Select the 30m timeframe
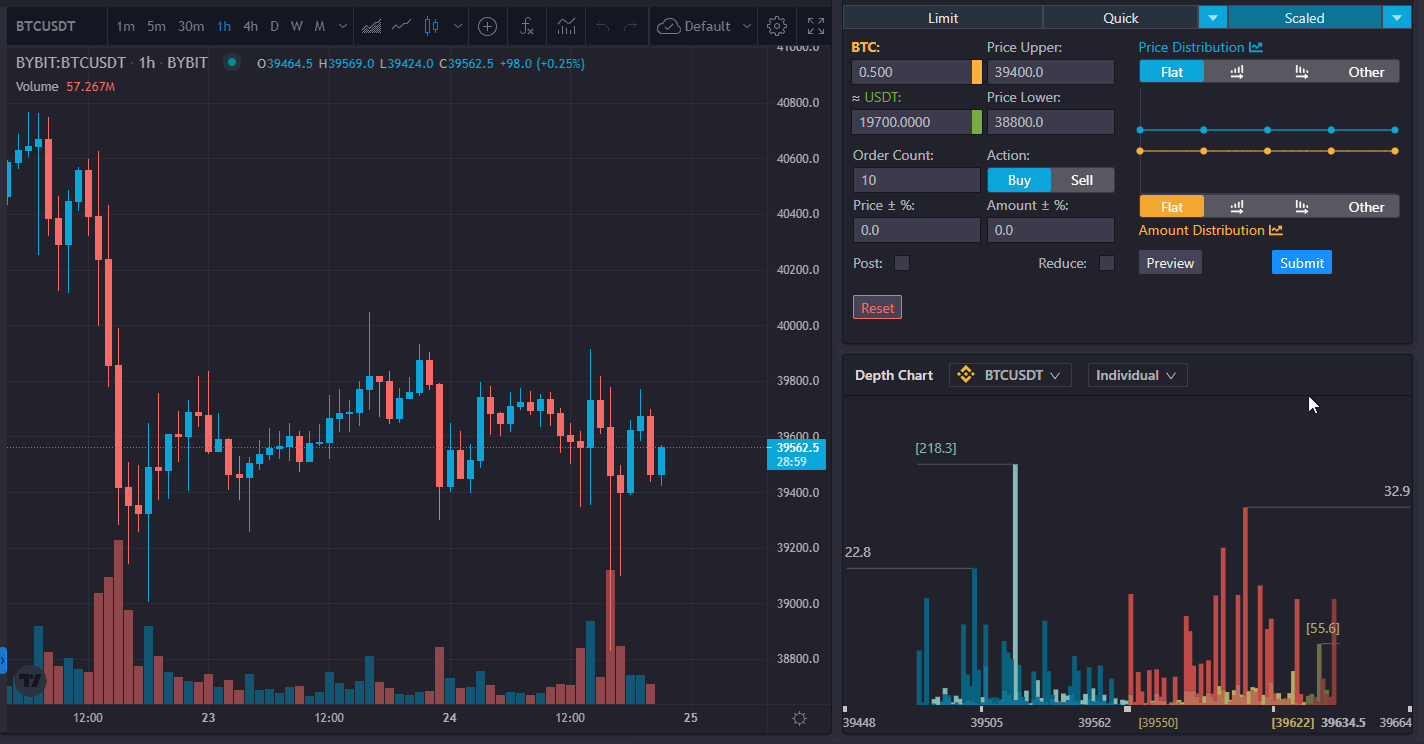The image size is (1424, 744). 191,26
